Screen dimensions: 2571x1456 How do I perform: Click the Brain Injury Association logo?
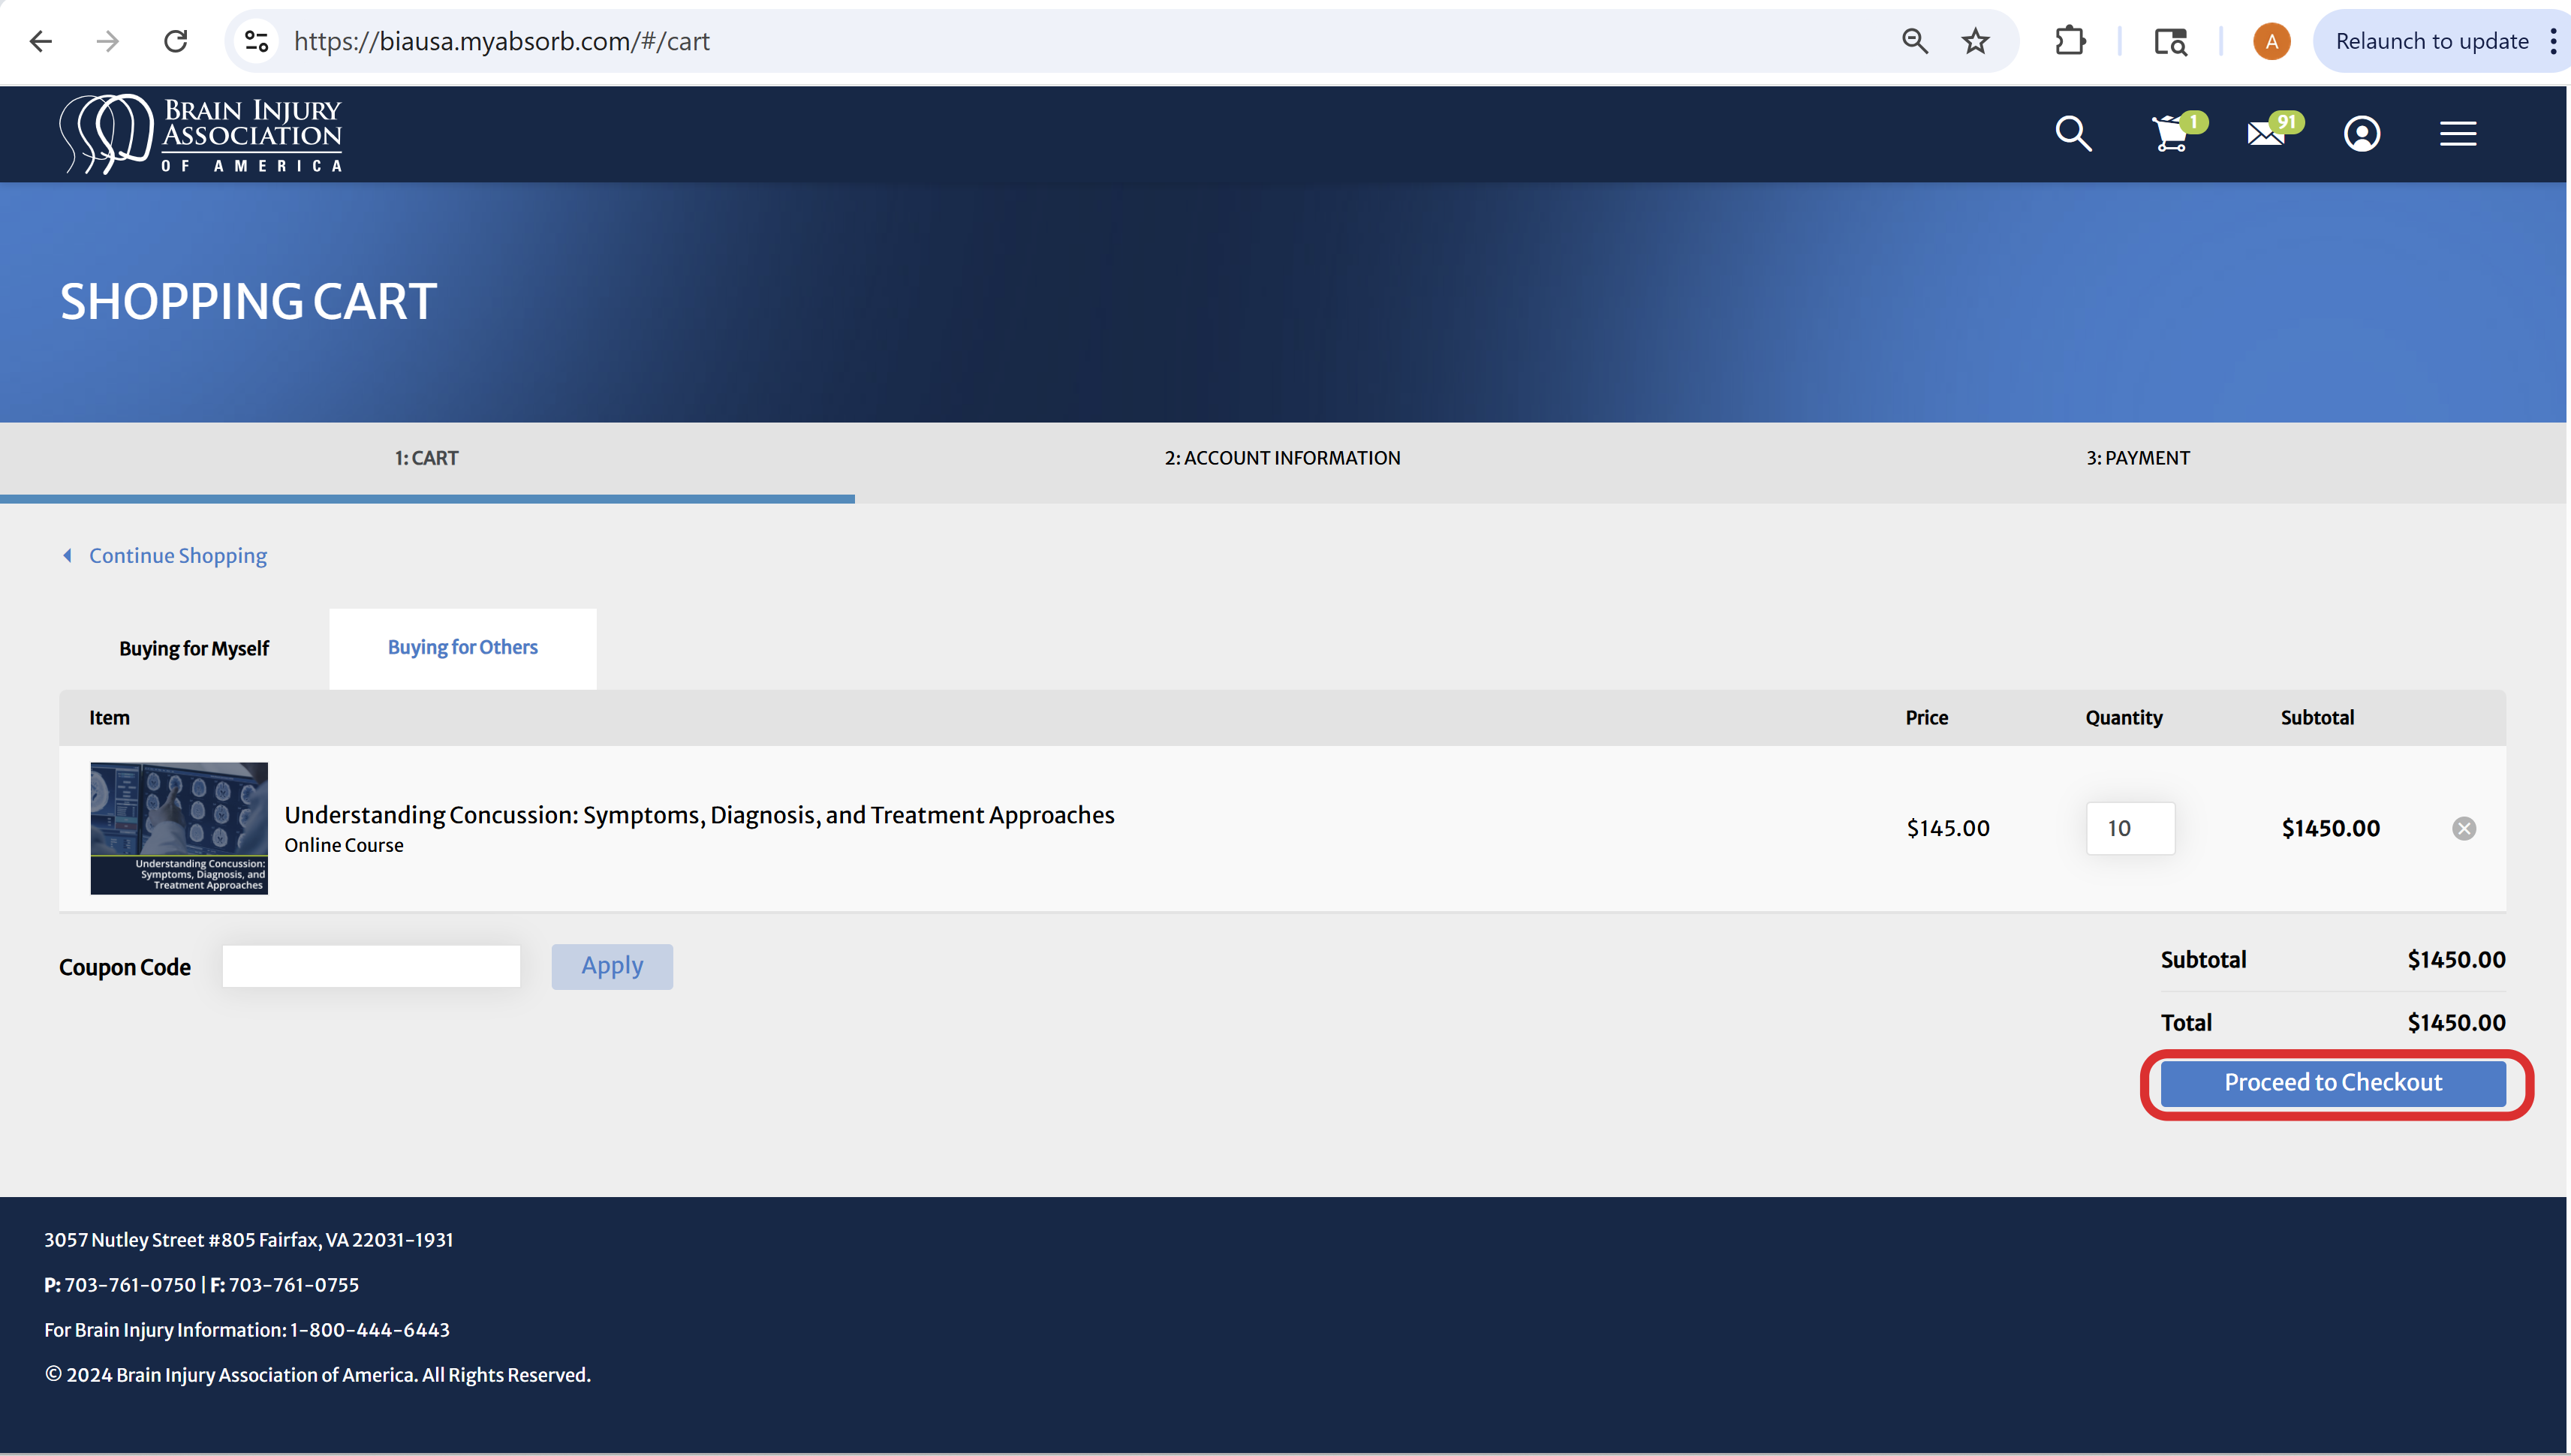click(201, 134)
